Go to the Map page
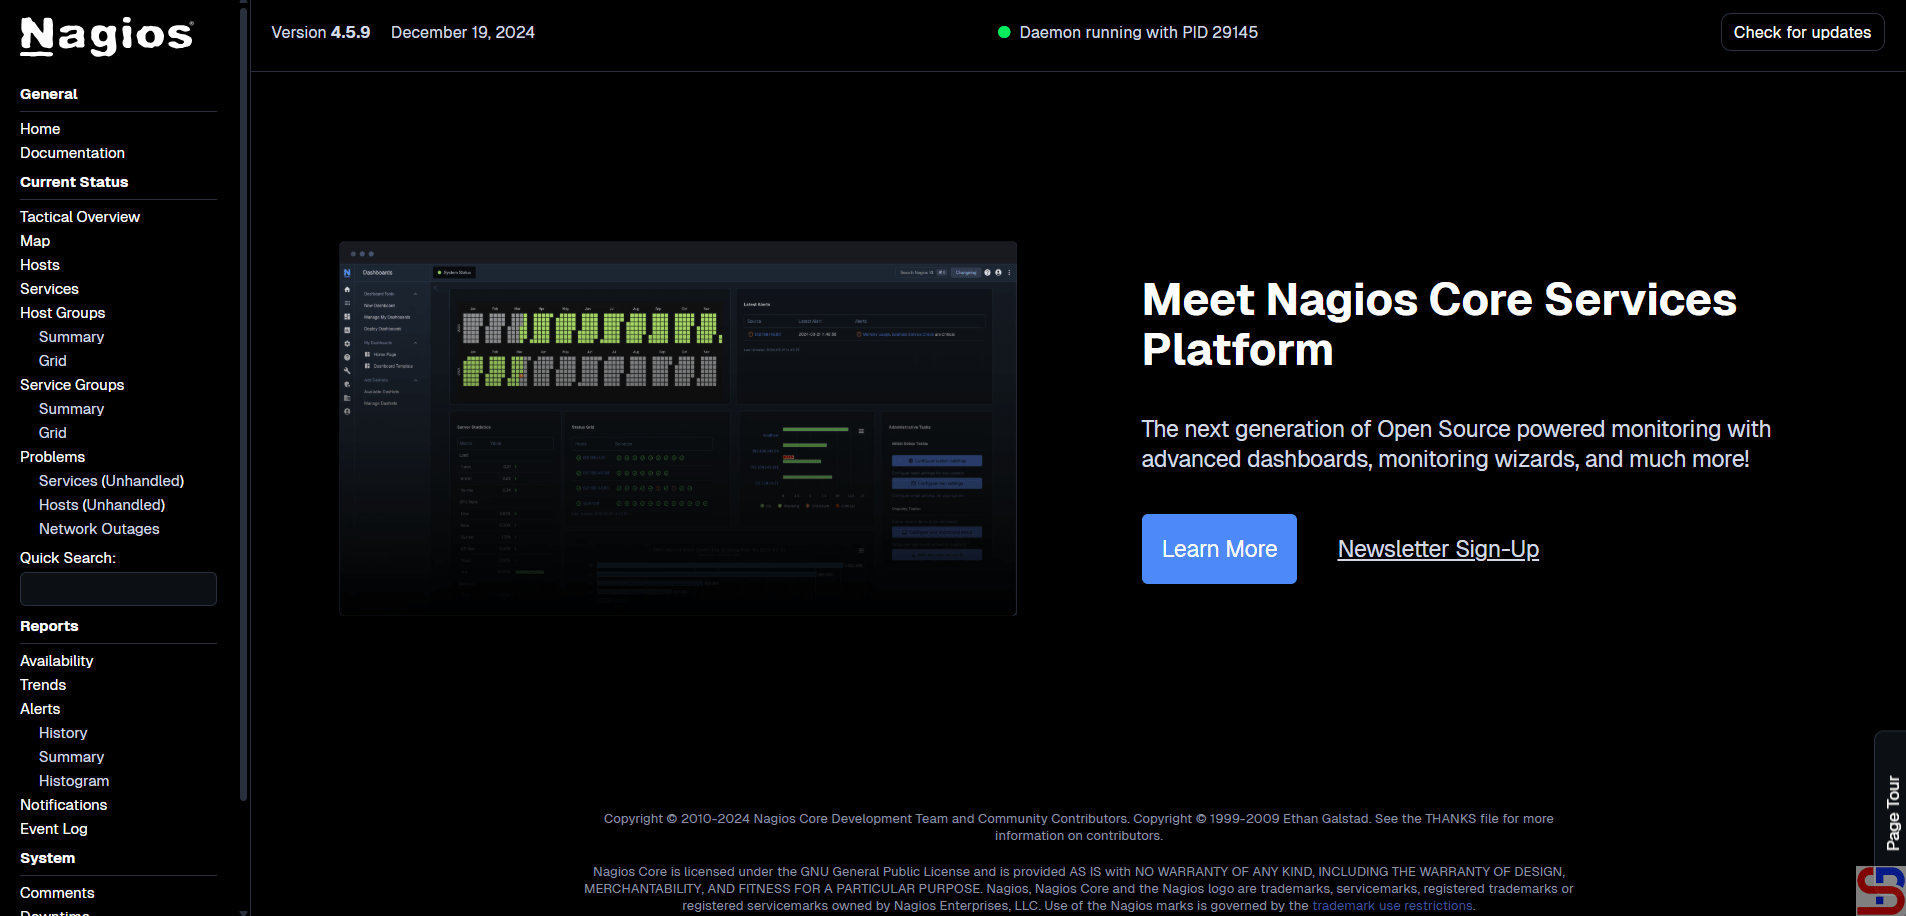The height and width of the screenshot is (916, 1906). point(35,241)
